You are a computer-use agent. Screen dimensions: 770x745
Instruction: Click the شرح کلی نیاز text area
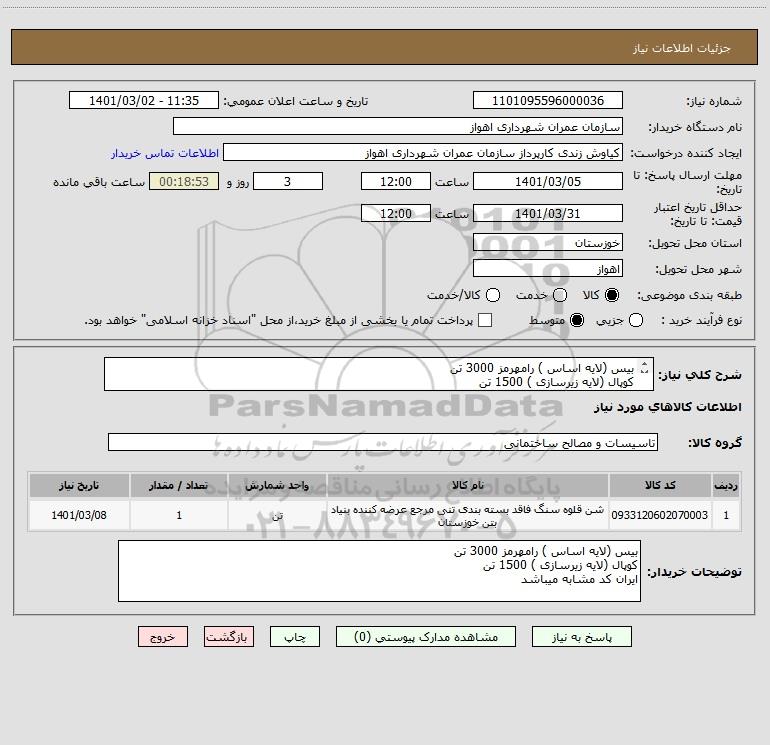pos(379,374)
